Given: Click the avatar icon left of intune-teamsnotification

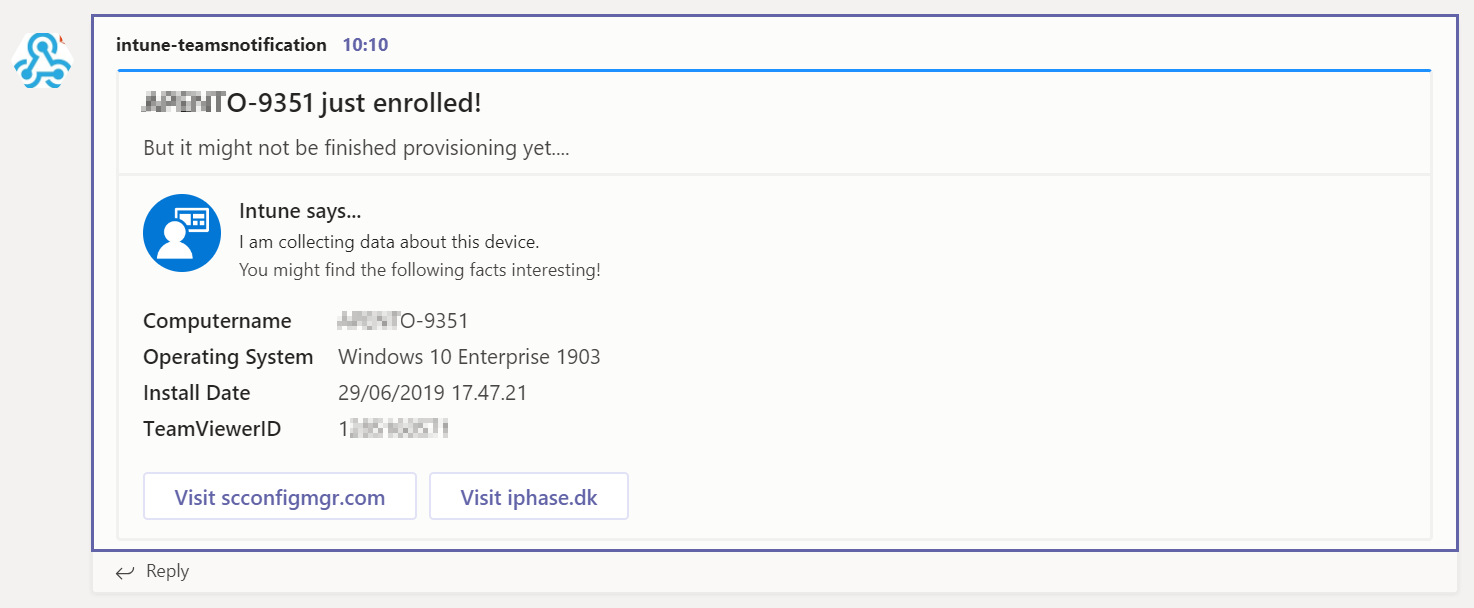Looking at the screenshot, I should click(x=41, y=62).
